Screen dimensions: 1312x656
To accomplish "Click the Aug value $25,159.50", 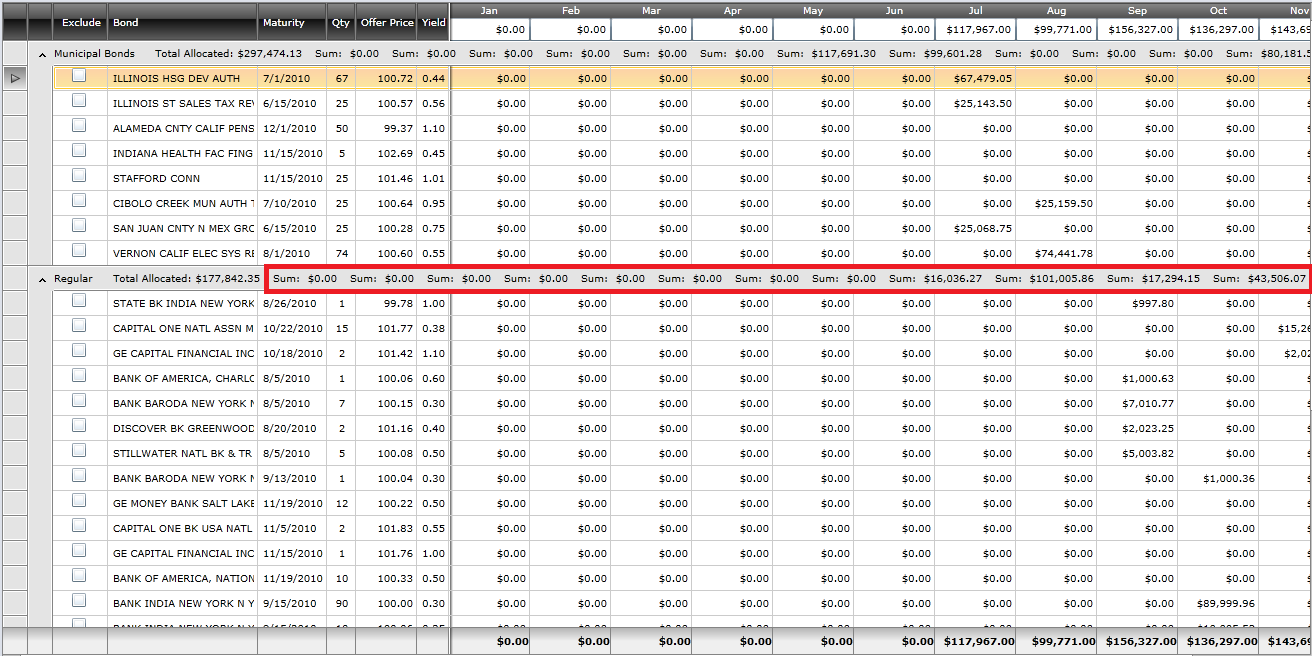I will point(1063,204).
